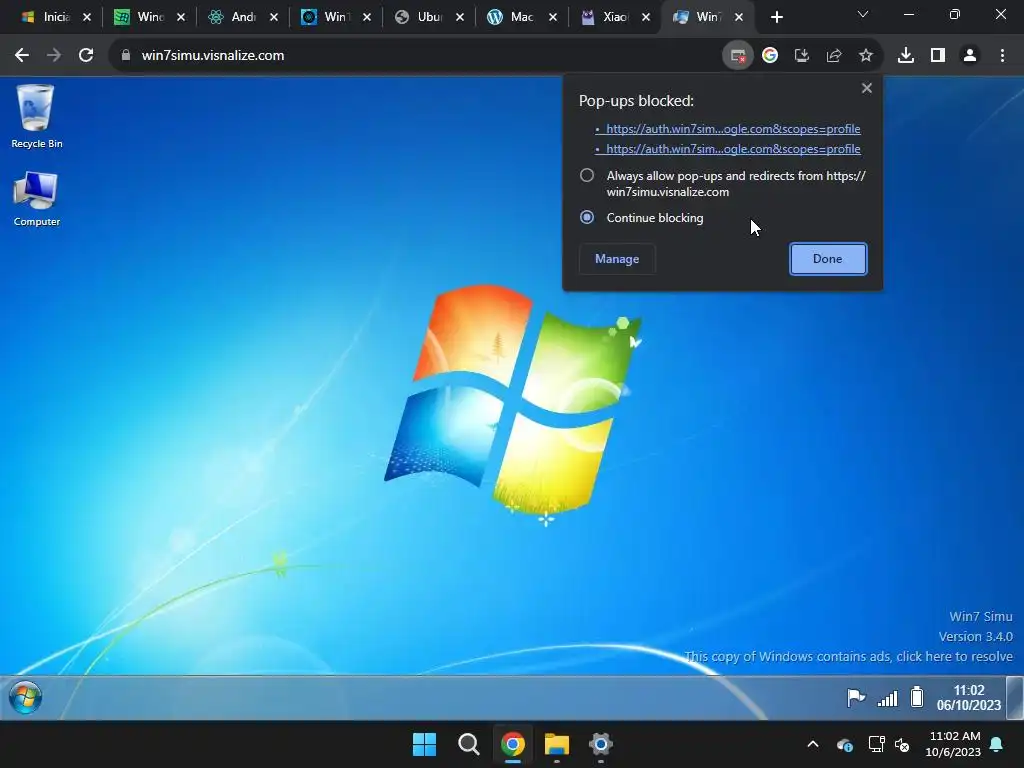This screenshot has width=1024, height=768.
Task: Open the Computer desktop icon
Action: pos(36,199)
